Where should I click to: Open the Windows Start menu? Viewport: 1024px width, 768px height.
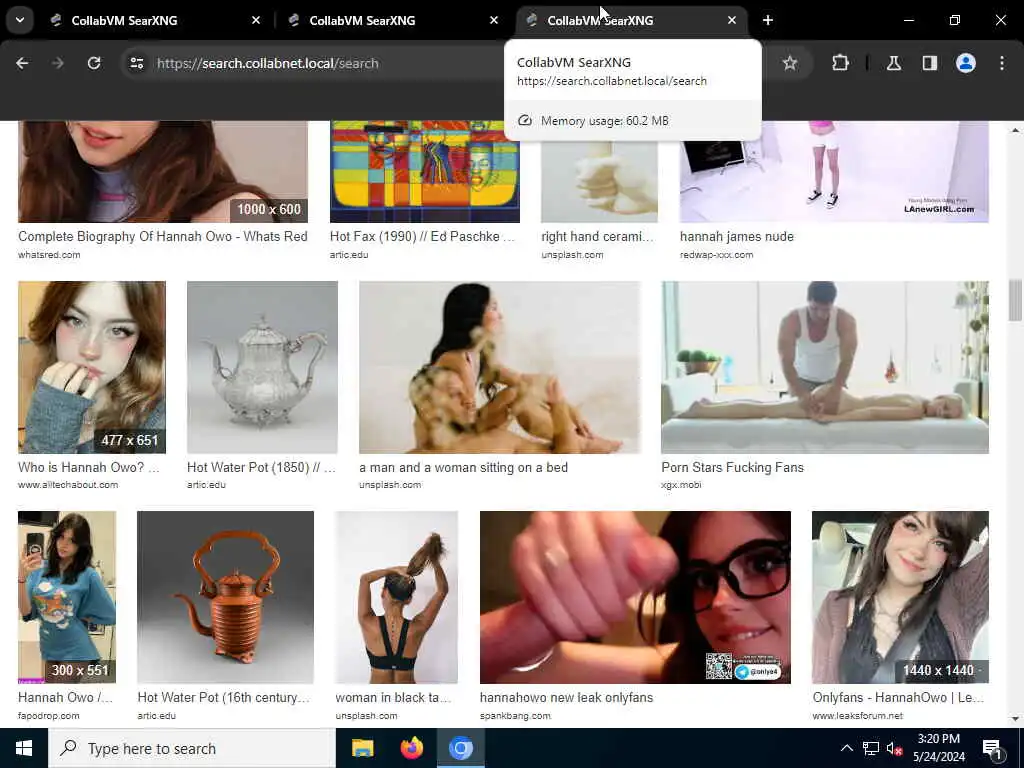point(24,748)
